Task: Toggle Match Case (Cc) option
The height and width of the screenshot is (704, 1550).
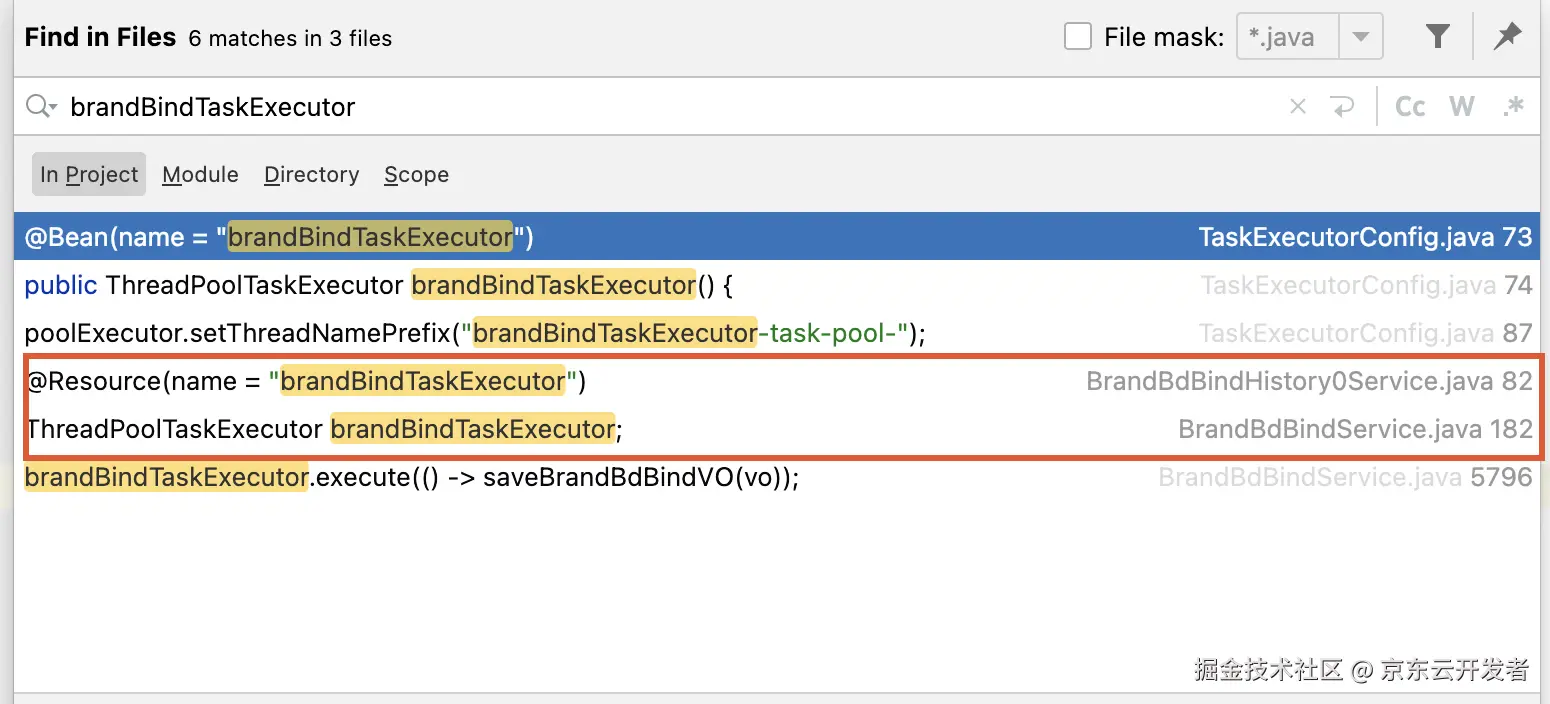Action: [x=1410, y=107]
